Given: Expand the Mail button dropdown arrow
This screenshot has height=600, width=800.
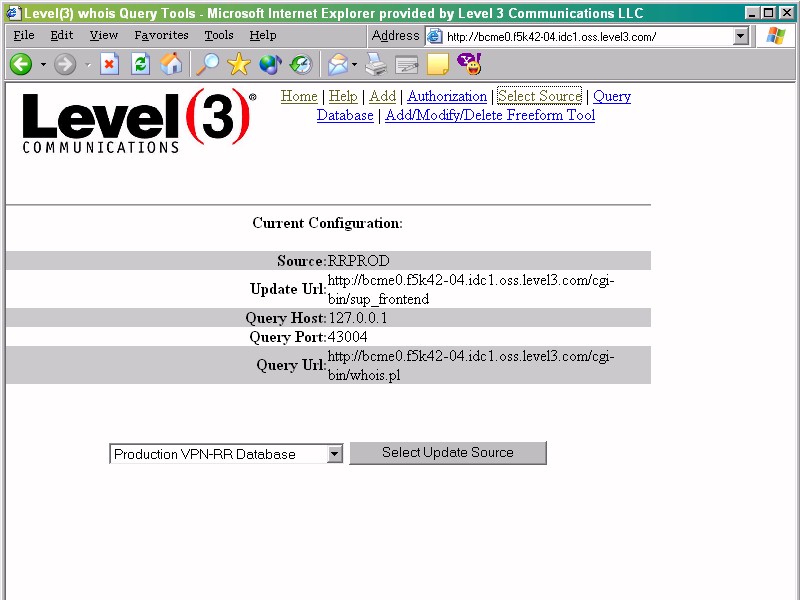Looking at the screenshot, I should tap(354, 65).
